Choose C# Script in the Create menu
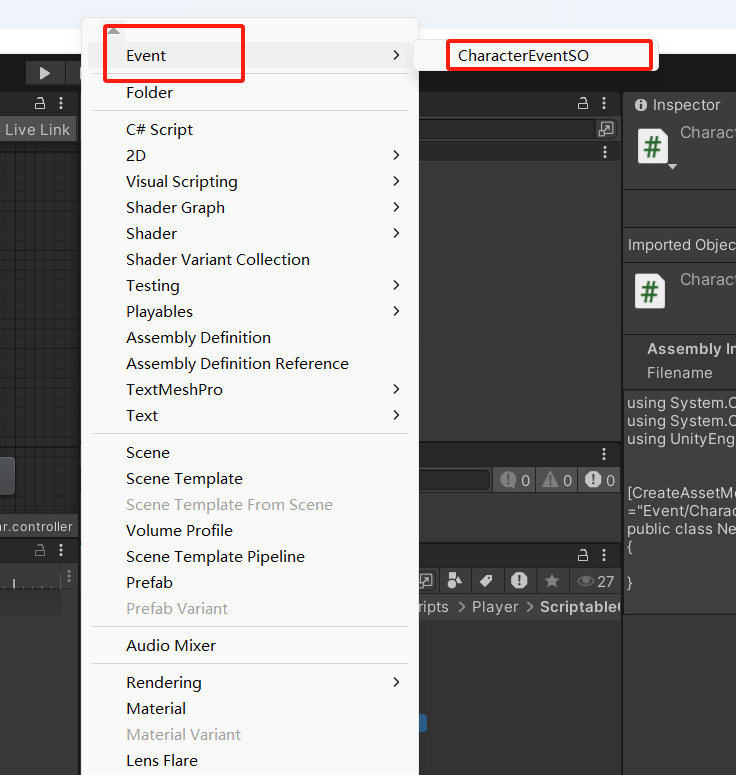The width and height of the screenshot is (736, 775). click(249, 129)
